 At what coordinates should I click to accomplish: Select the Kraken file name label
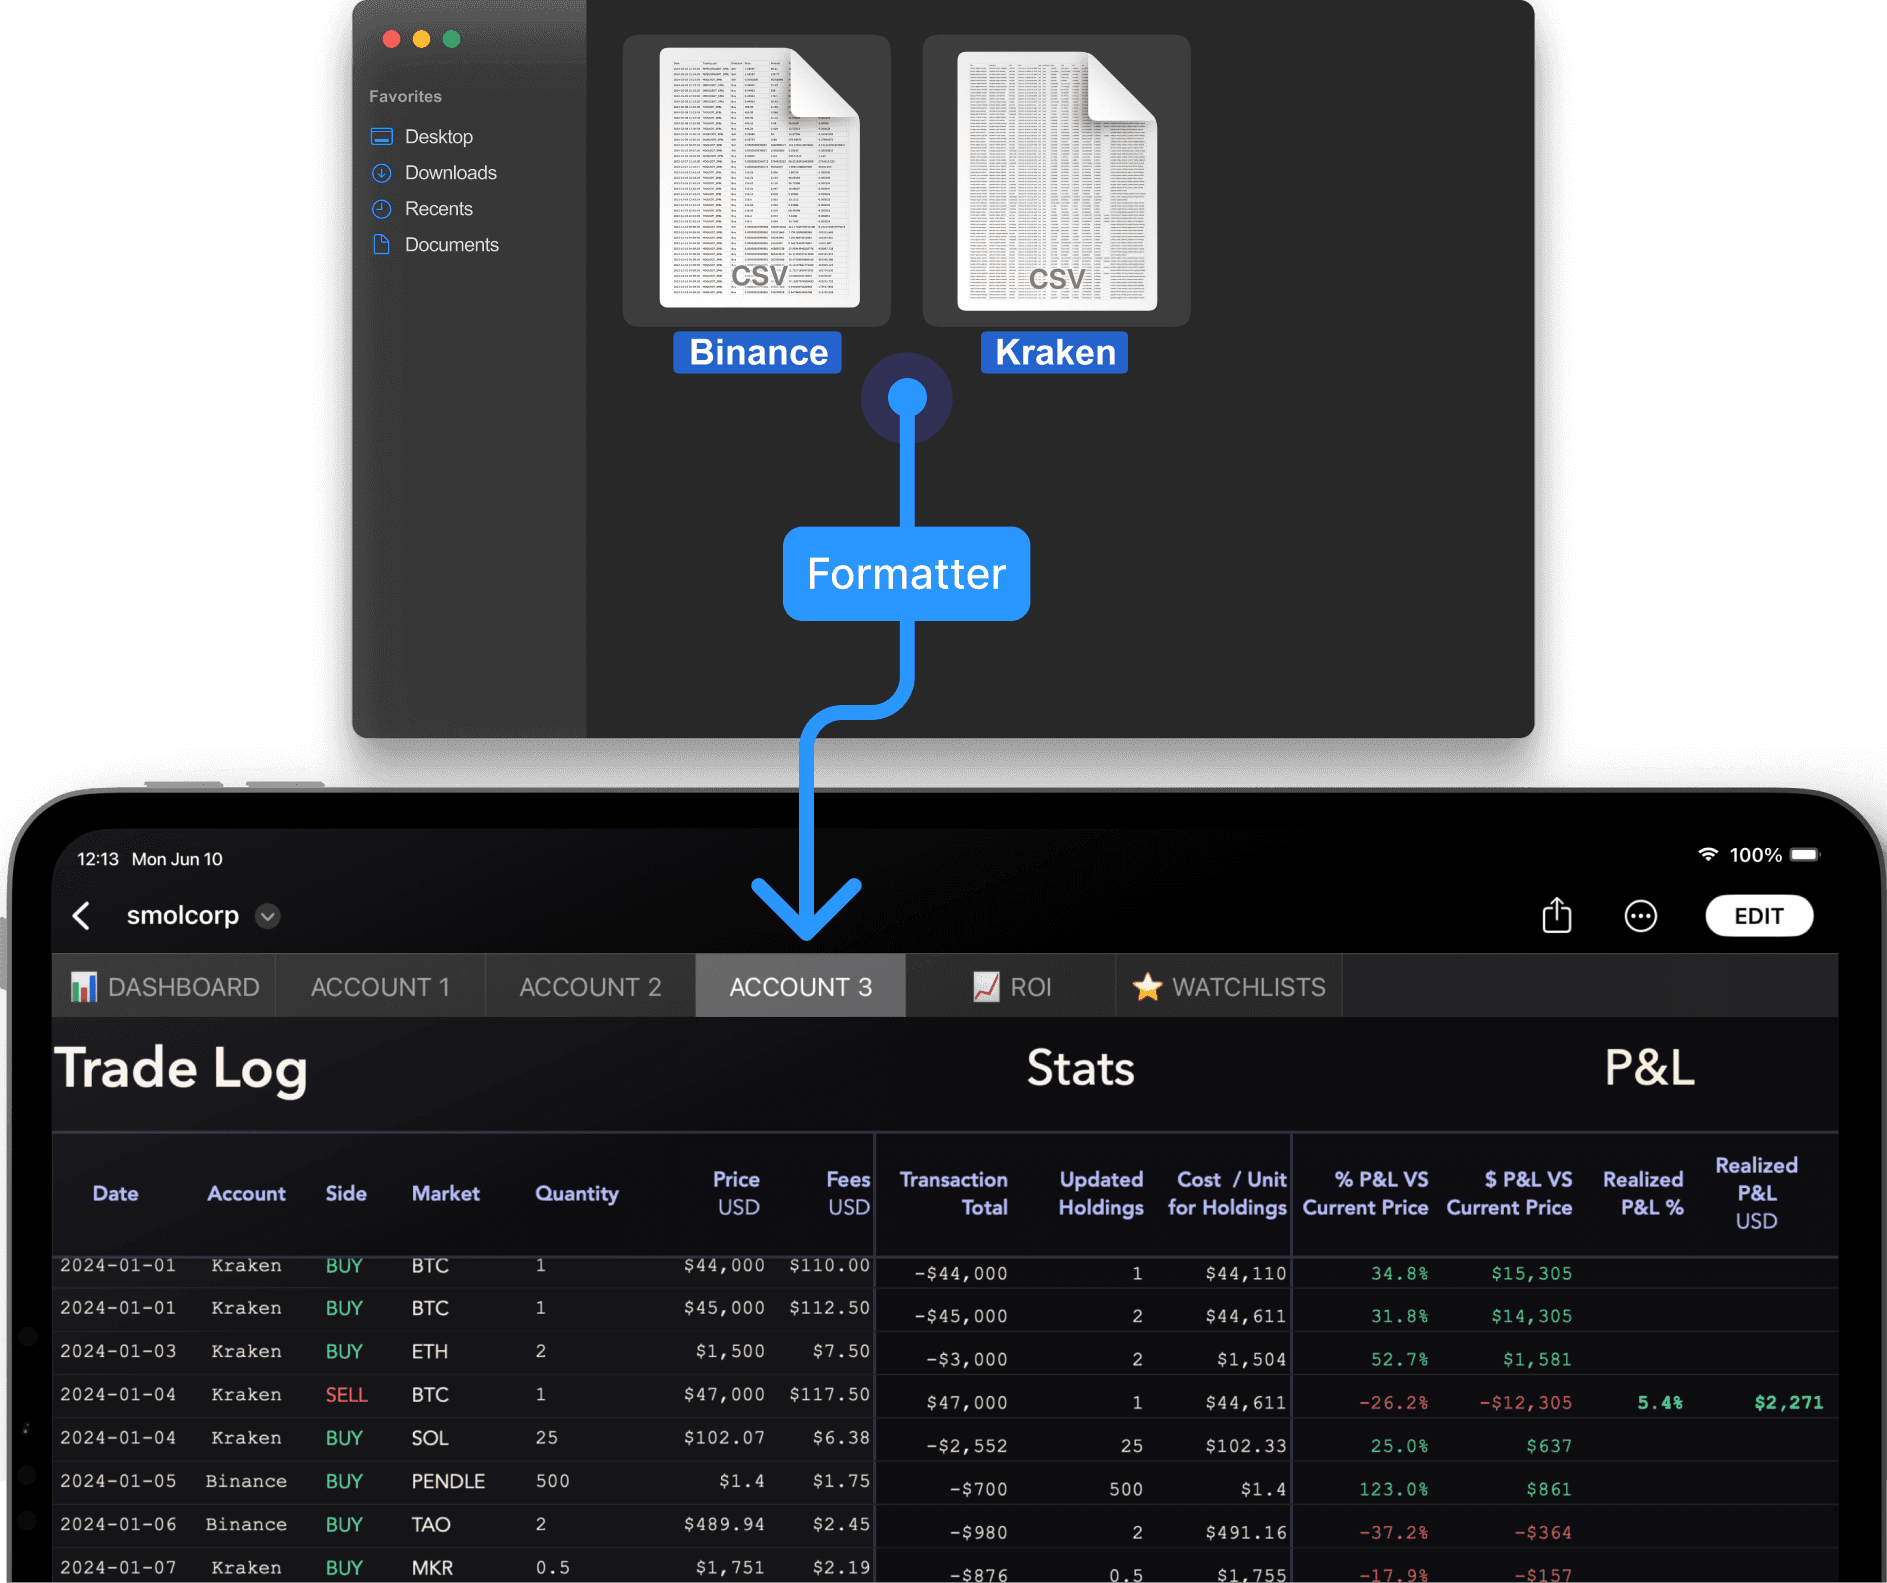[1055, 352]
